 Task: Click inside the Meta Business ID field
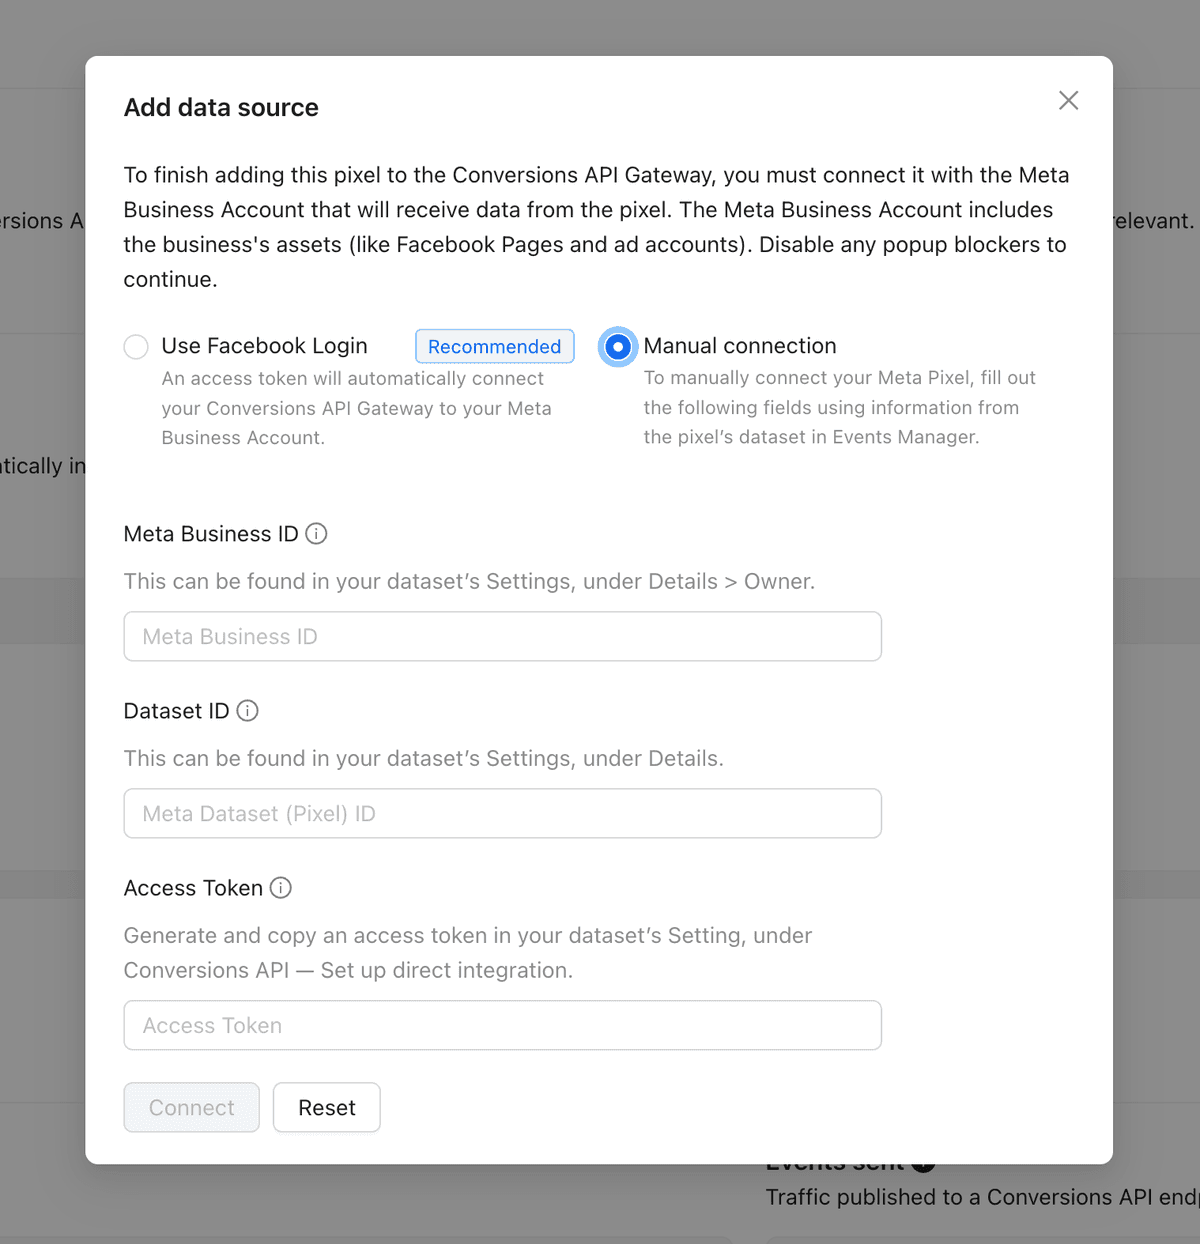502,636
